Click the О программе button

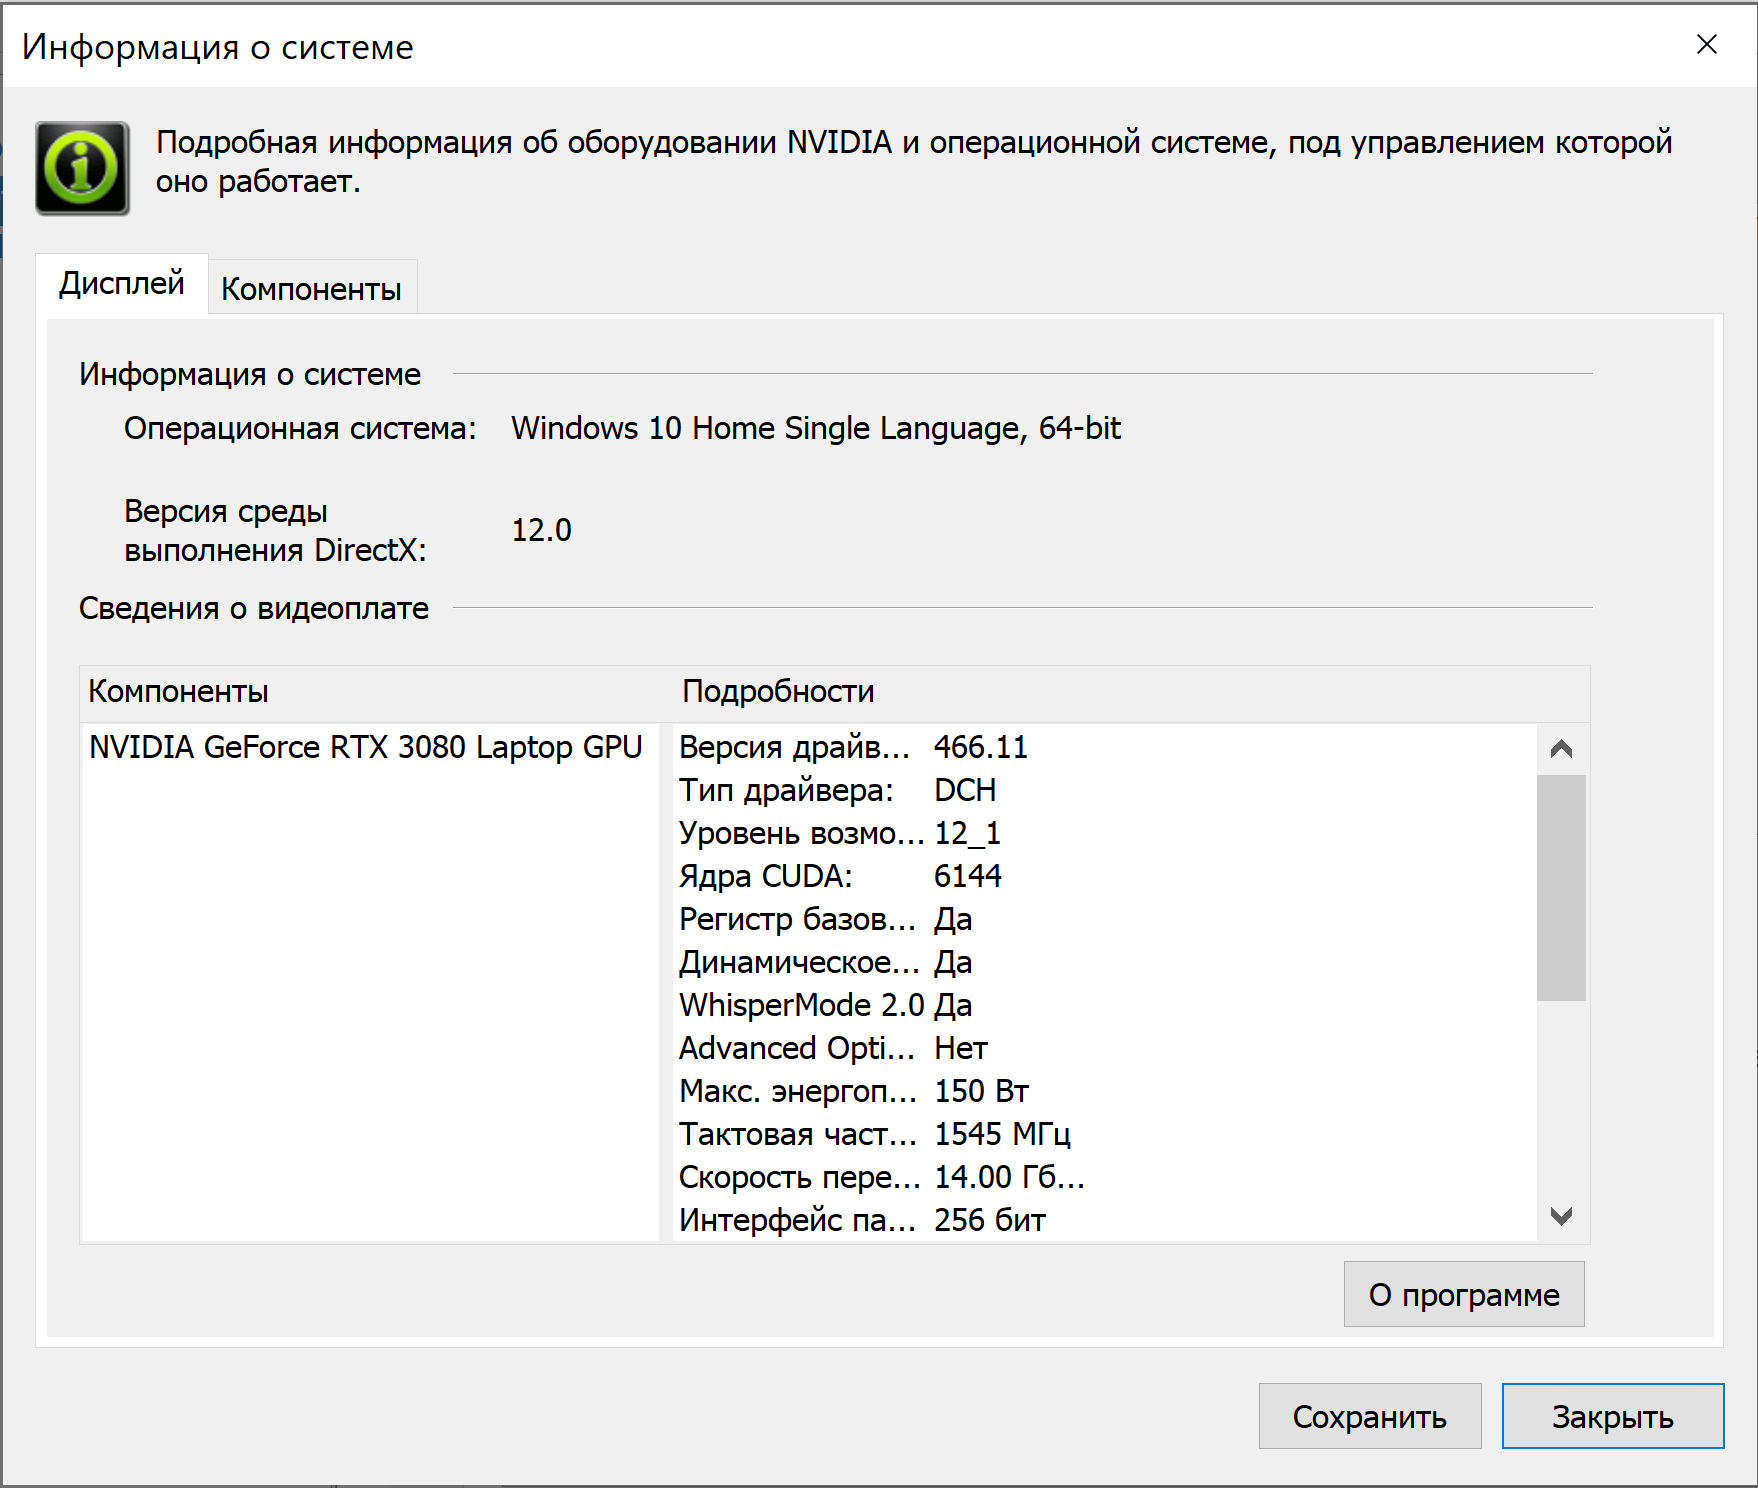1464,1294
